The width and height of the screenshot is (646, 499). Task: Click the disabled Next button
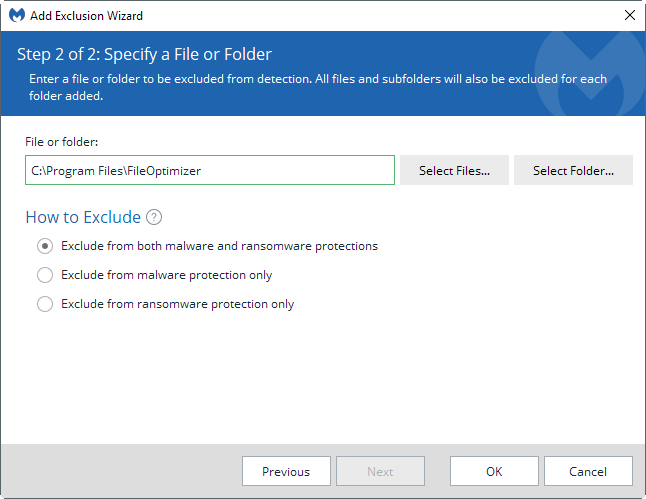(x=380, y=471)
